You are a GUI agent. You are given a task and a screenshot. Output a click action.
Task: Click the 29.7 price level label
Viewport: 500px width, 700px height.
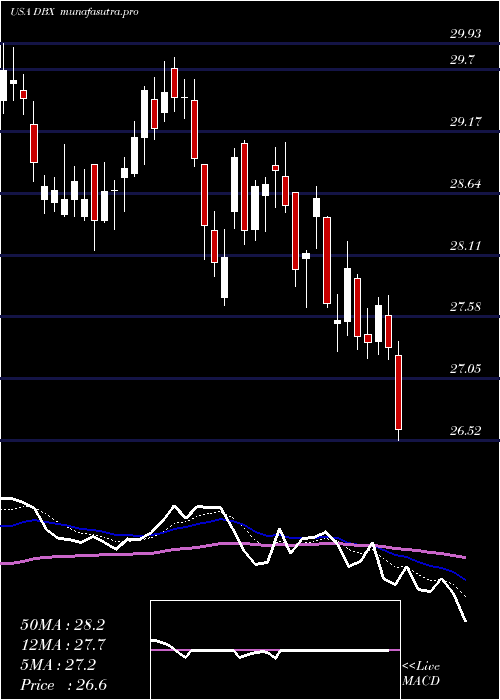click(x=463, y=59)
